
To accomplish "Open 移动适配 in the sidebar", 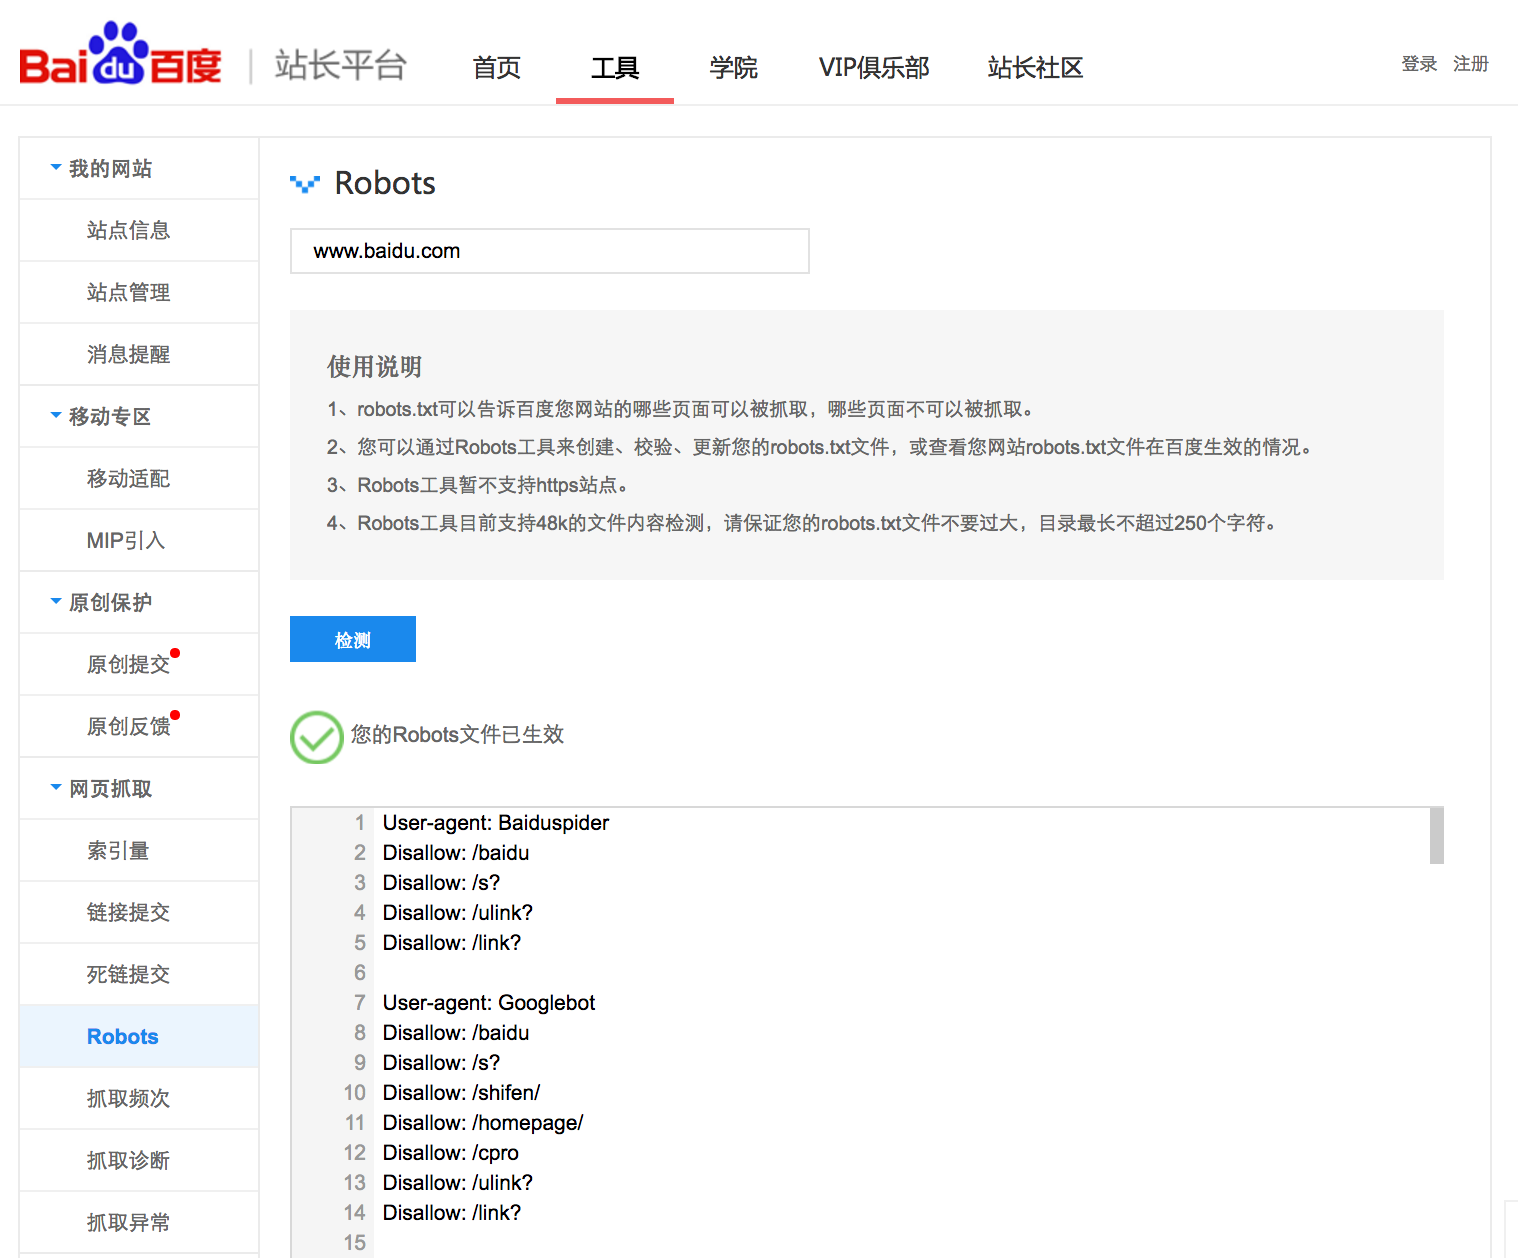I will pos(139,478).
